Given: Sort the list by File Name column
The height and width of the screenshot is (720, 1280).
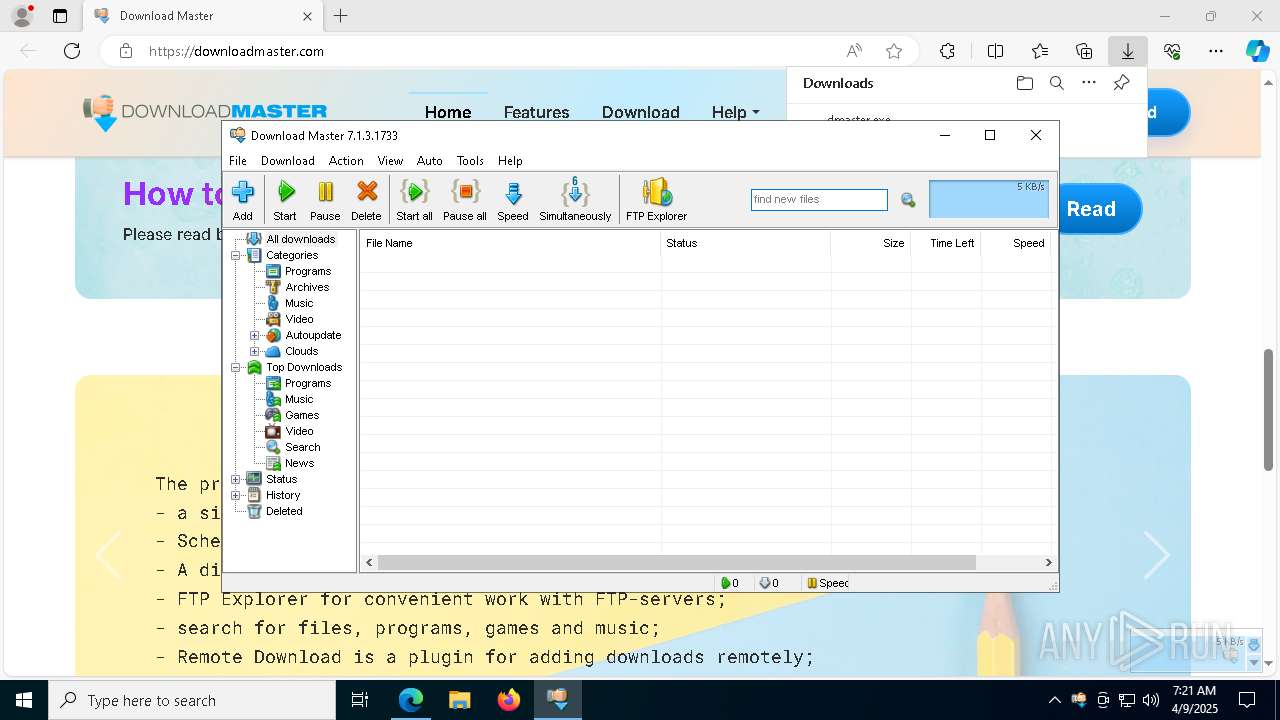Looking at the screenshot, I should pos(510,243).
